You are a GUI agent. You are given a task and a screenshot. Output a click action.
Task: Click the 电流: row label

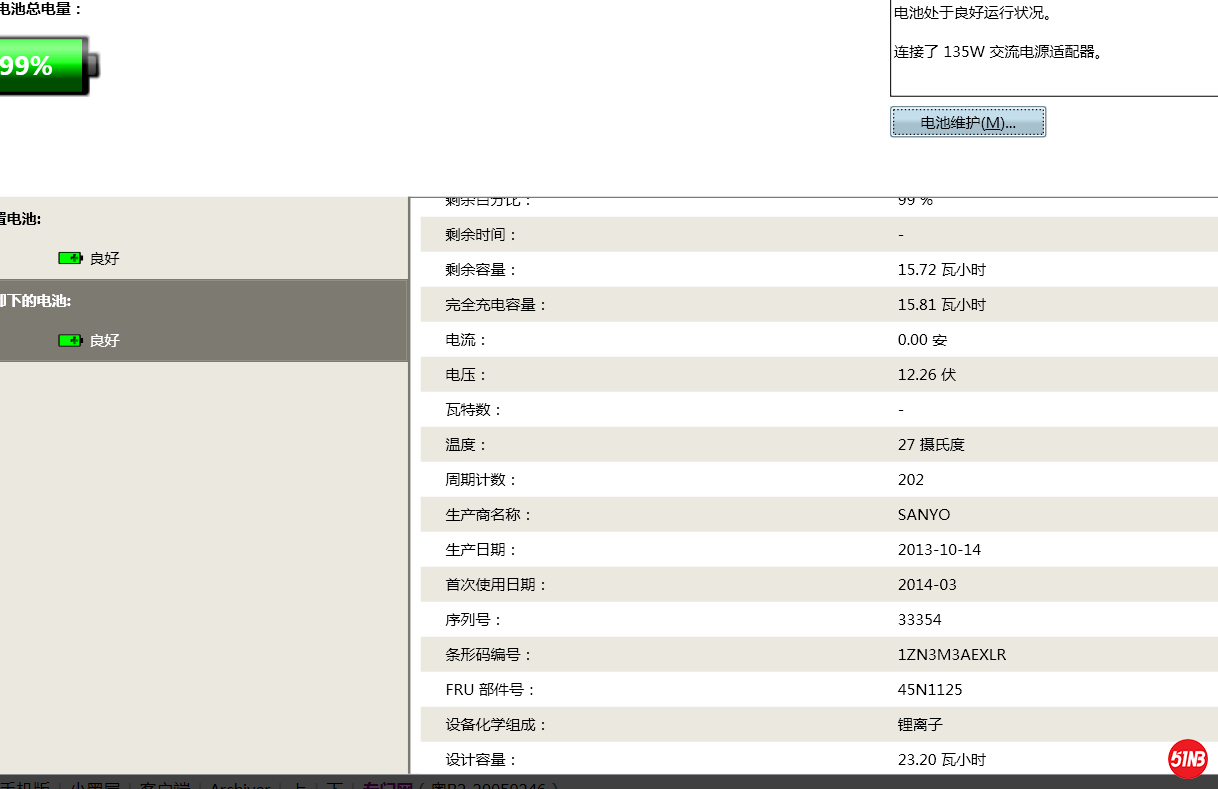(467, 340)
